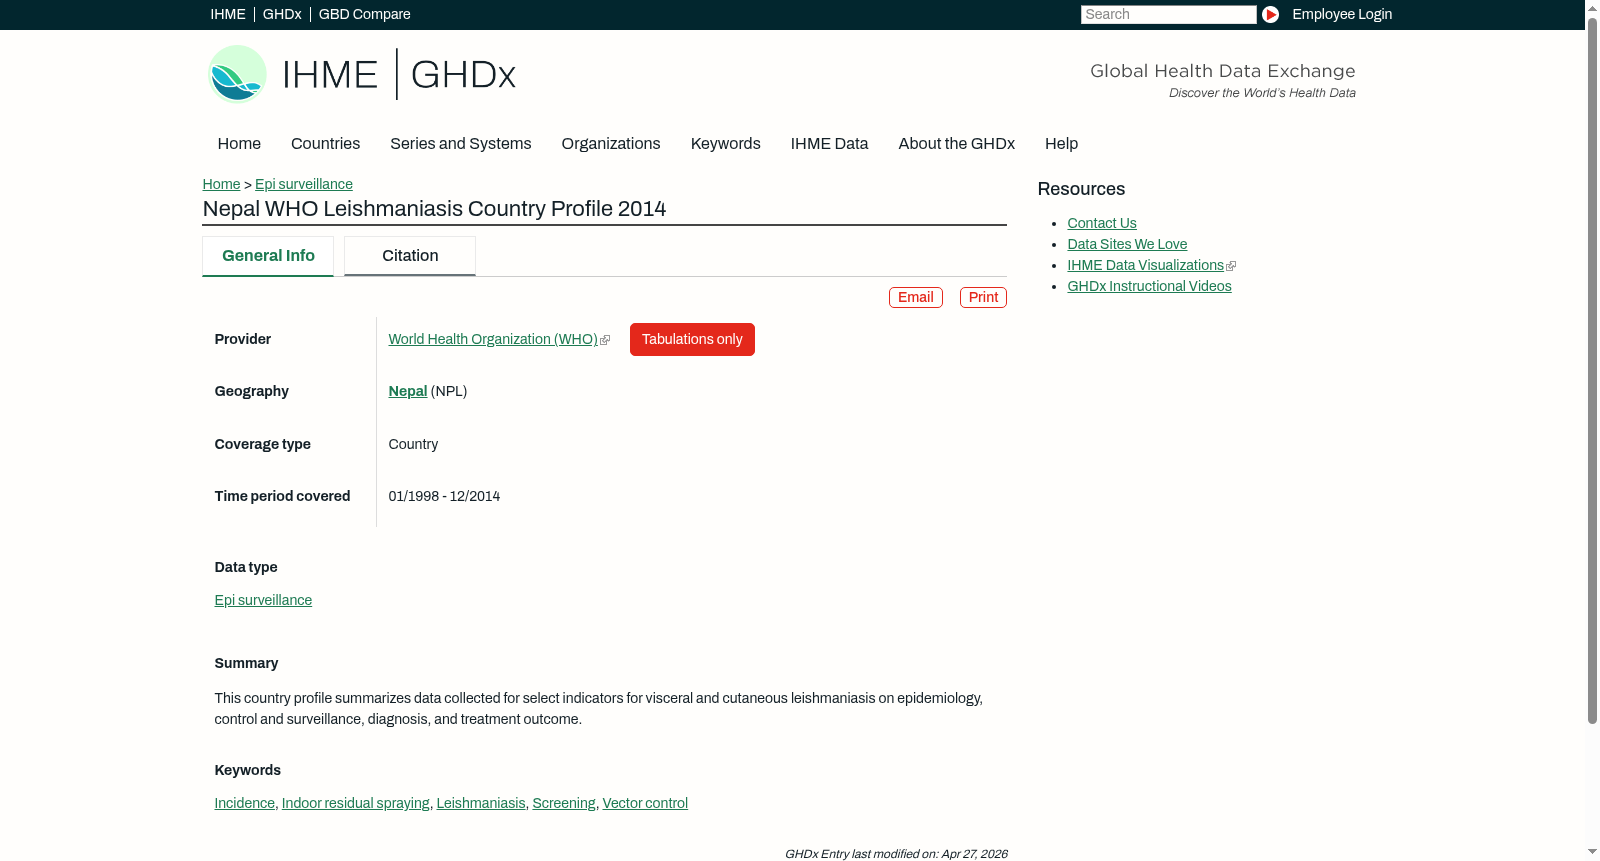Switch to the Citation tab
The image size is (1600, 861).
pos(410,256)
